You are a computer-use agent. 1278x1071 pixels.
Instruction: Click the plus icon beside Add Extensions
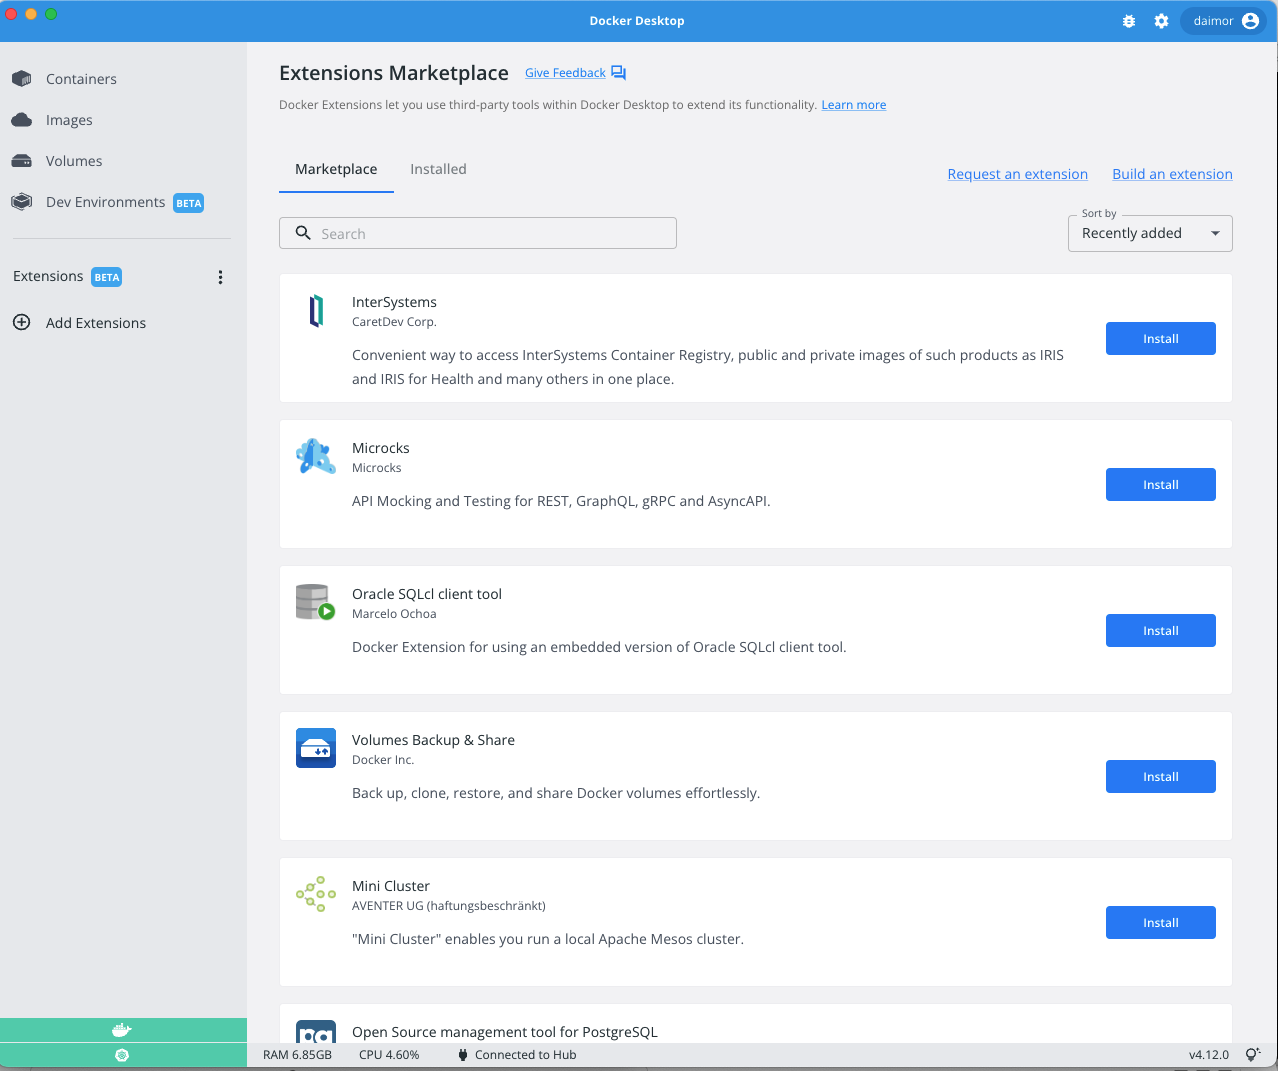[x=21, y=322]
